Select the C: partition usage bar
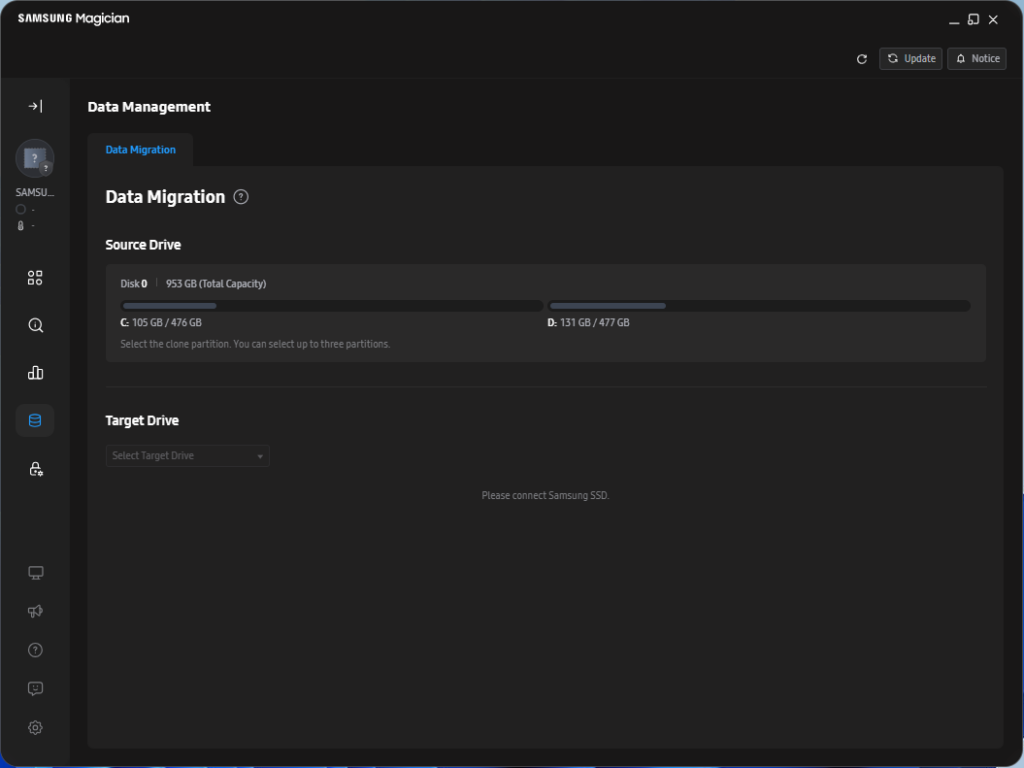This screenshot has height=768, width=1024. point(331,306)
